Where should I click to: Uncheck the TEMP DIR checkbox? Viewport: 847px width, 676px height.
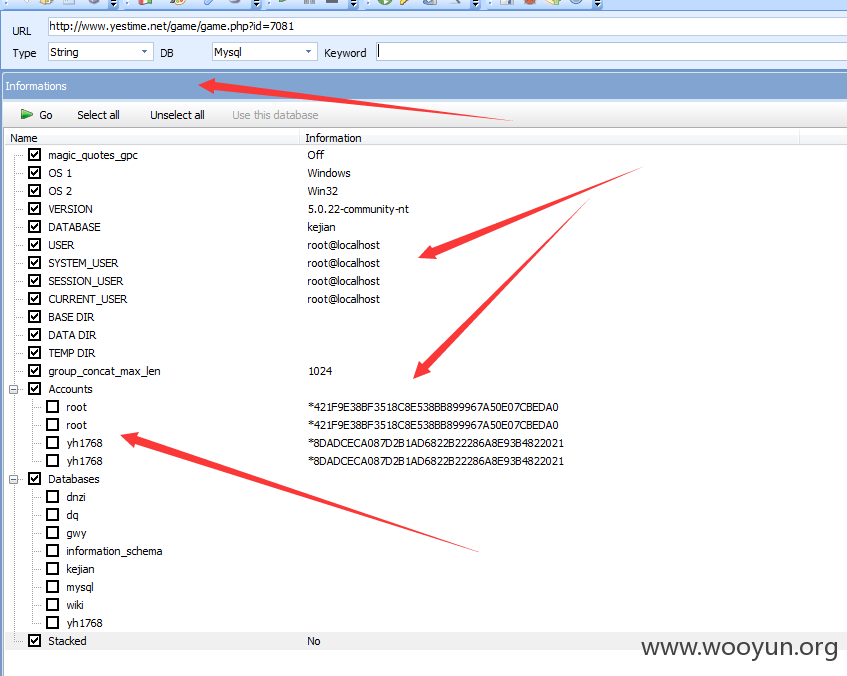(35, 352)
